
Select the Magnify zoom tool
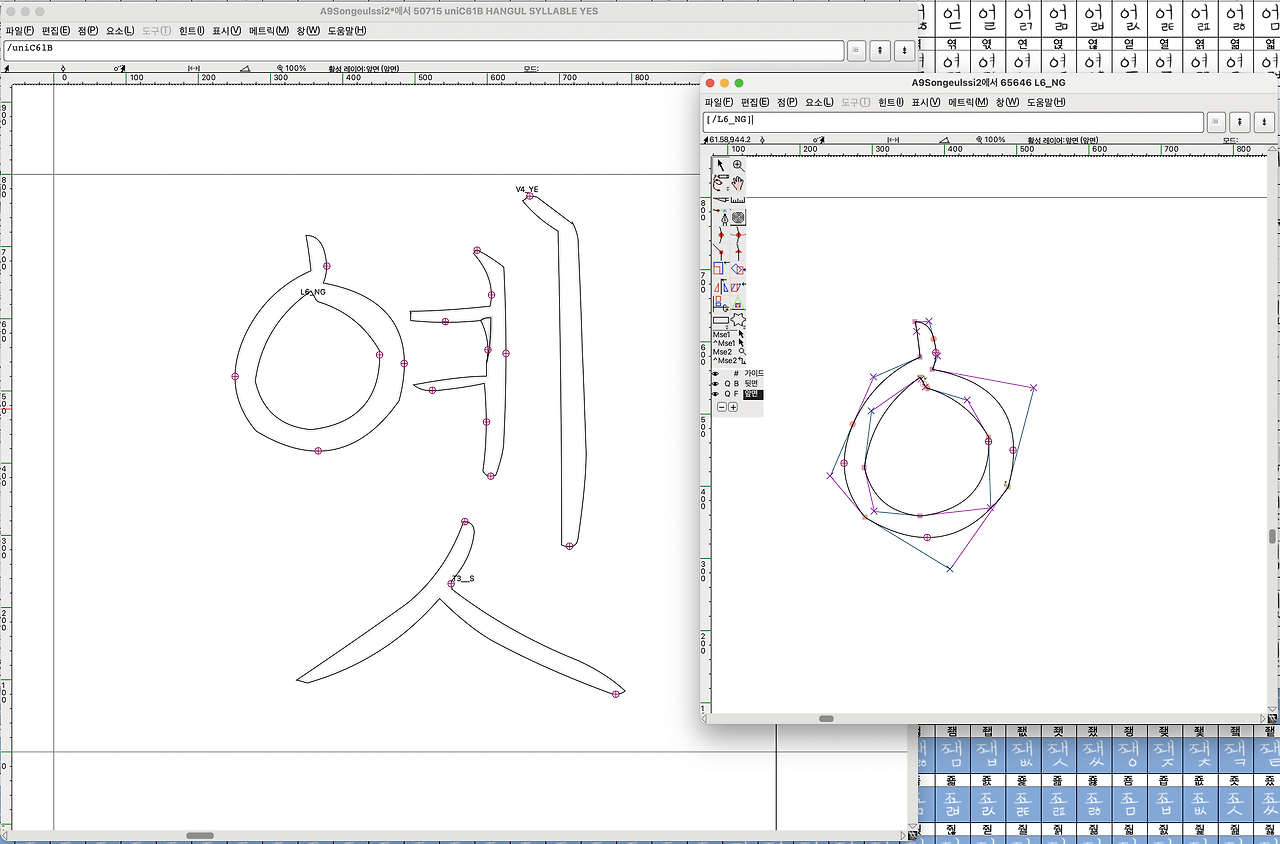click(x=738, y=165)
